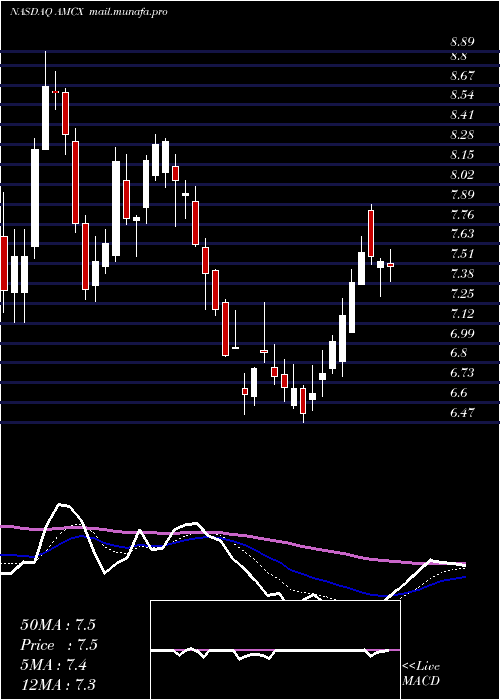500x700 pixels.
Task: Click the 6.73 price axis label
Action: point(462,373)
